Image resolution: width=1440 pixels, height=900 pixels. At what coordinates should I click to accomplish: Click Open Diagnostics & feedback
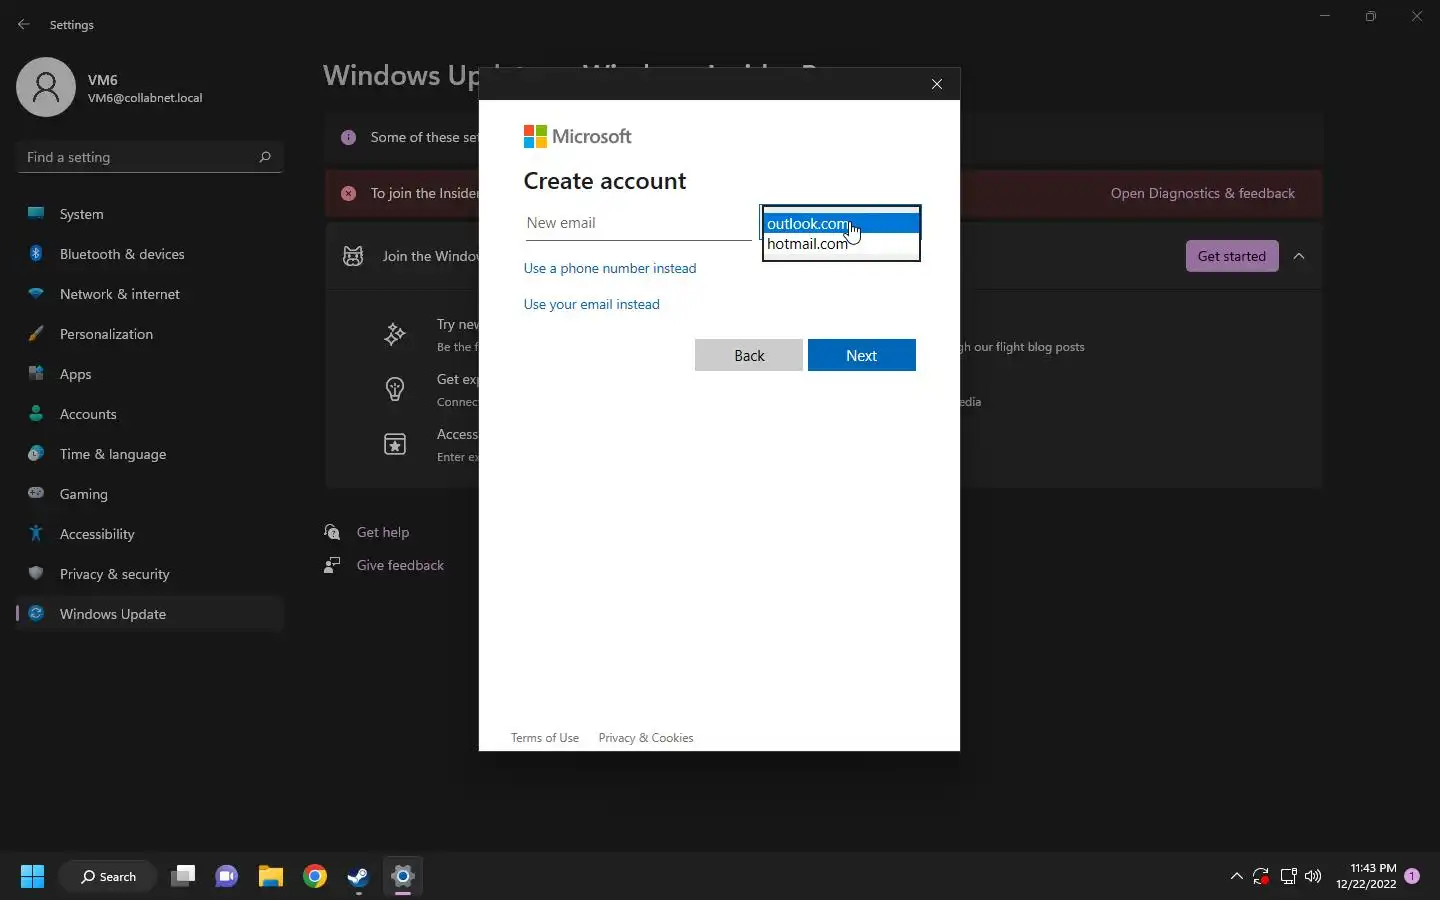coord(1203,193)
